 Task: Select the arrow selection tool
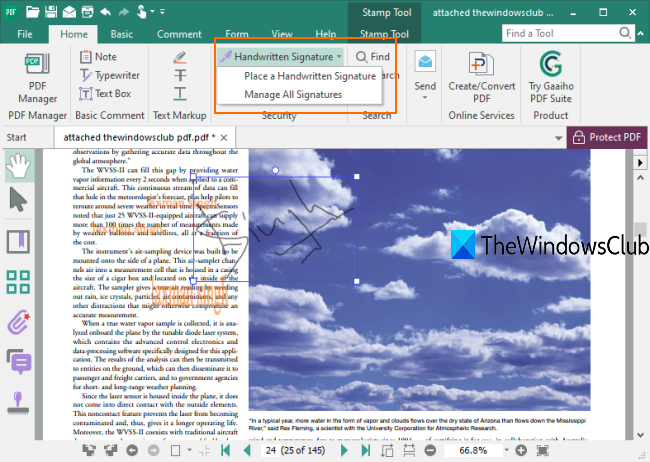coord(18,199)
